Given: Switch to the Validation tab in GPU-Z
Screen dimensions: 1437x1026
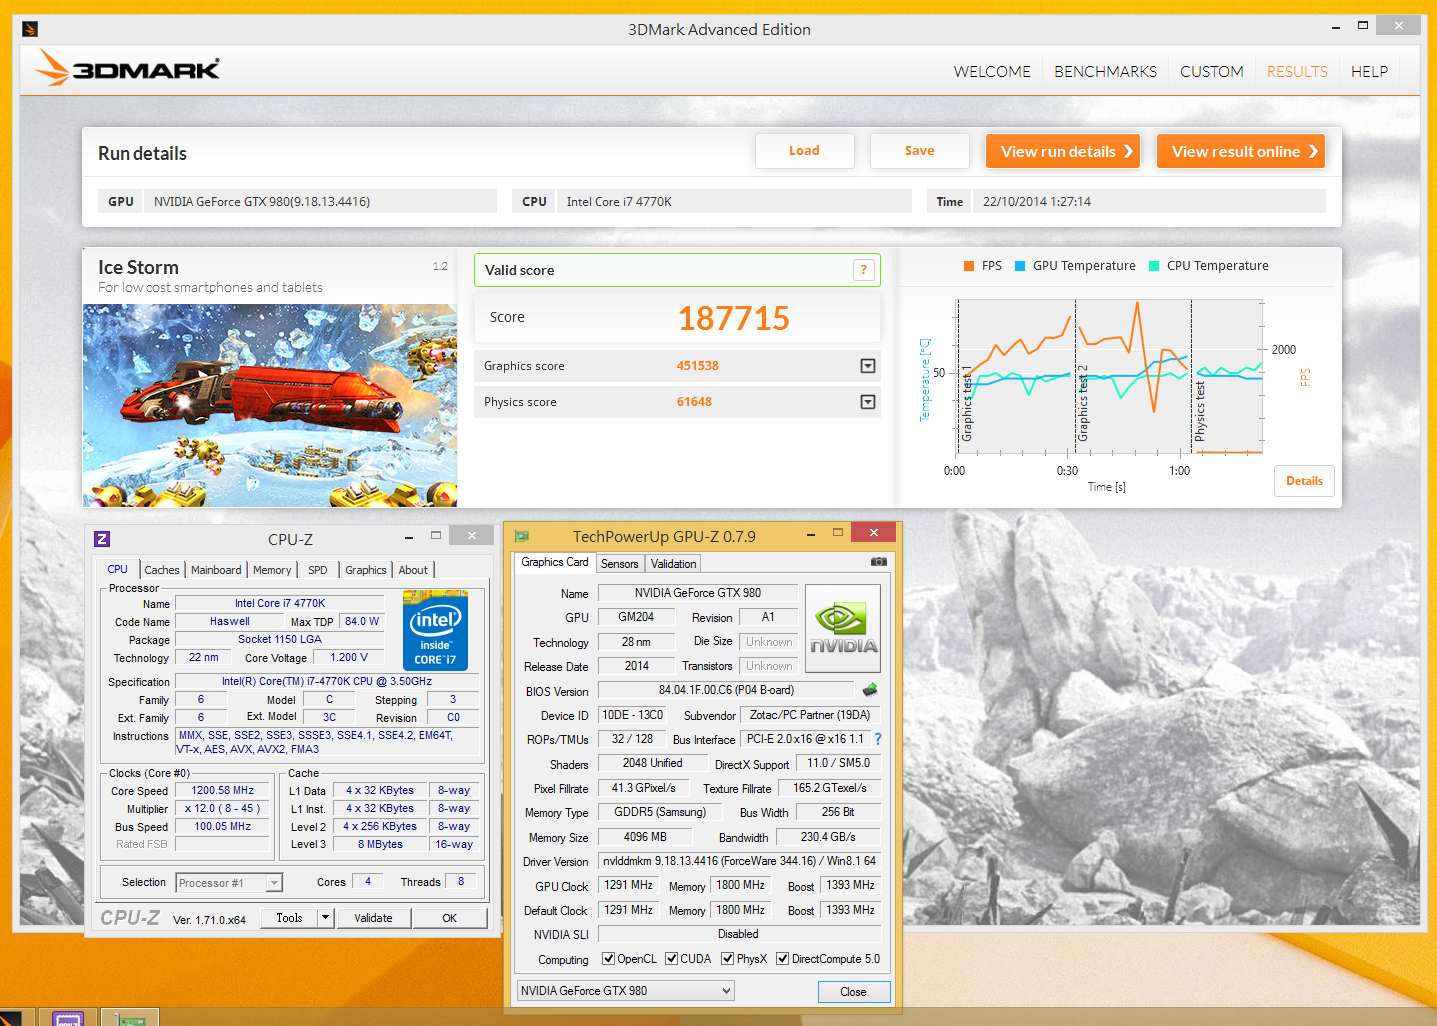Looking at the screenshot, I should (x=674, y=564).
